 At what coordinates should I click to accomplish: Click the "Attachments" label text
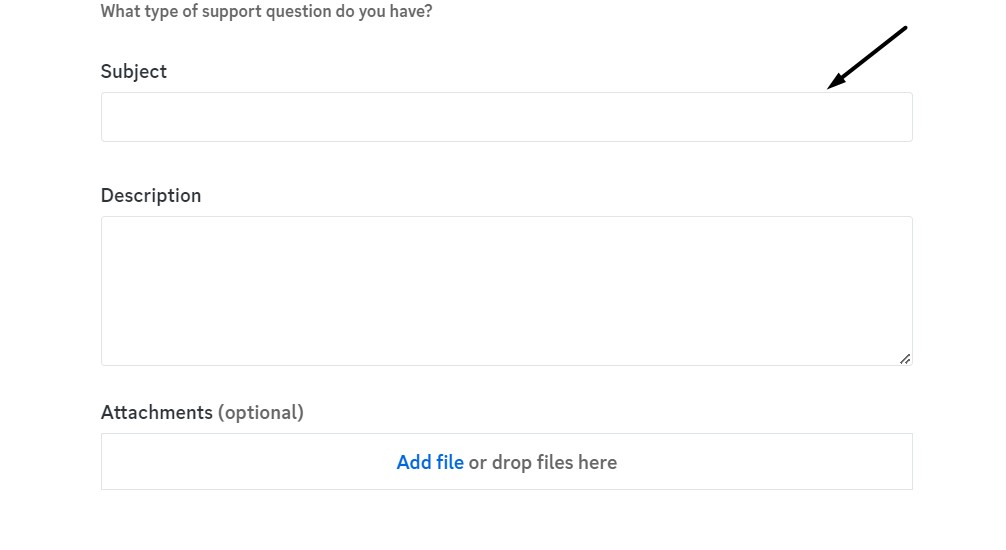(x=157, y=412)
